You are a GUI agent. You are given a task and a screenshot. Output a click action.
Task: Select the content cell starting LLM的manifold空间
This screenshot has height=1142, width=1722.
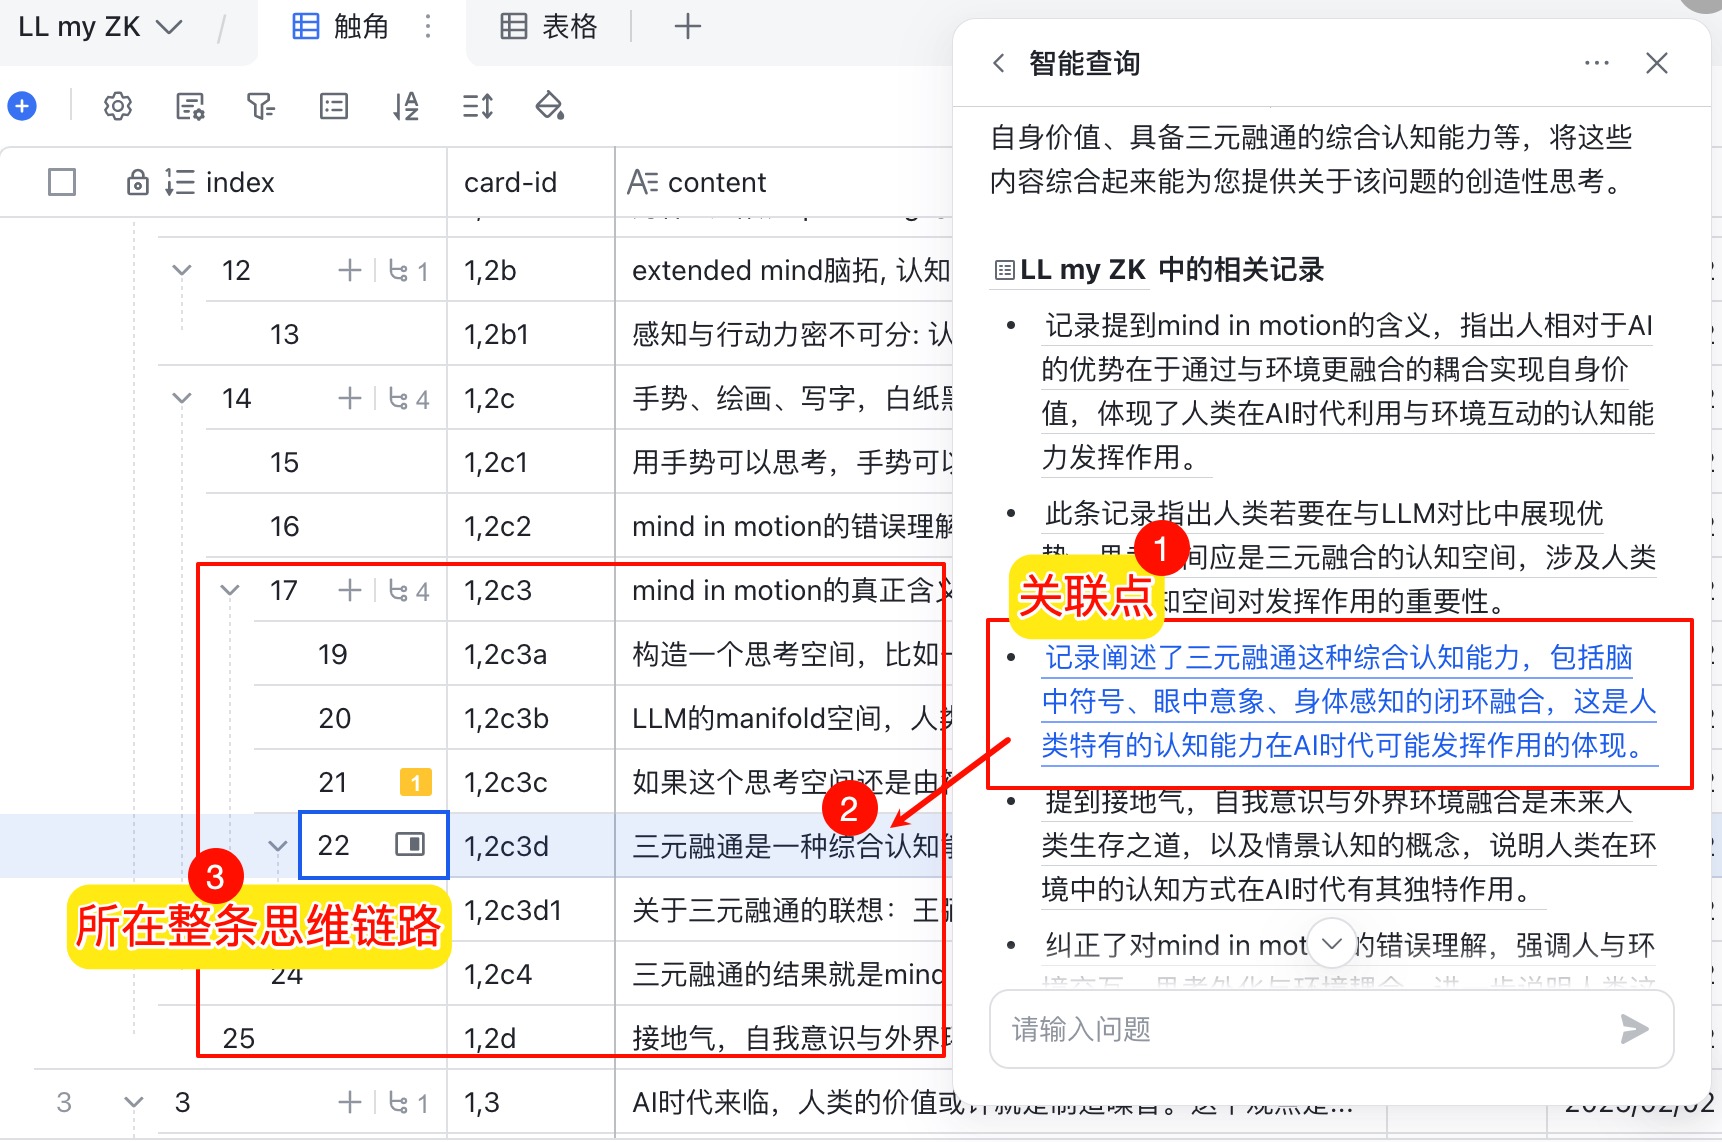(x=785, y=718)
